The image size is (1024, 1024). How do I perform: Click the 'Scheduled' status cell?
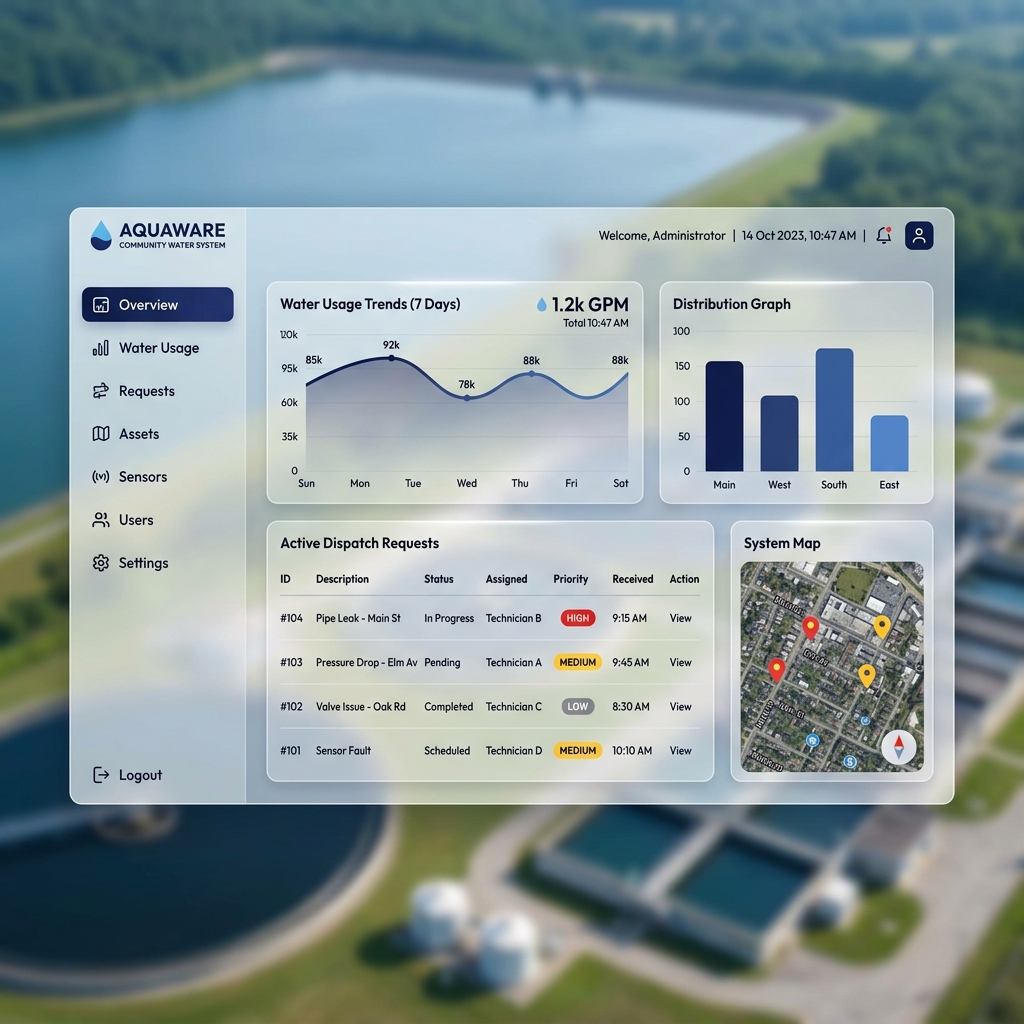click(x=447, y=751)
